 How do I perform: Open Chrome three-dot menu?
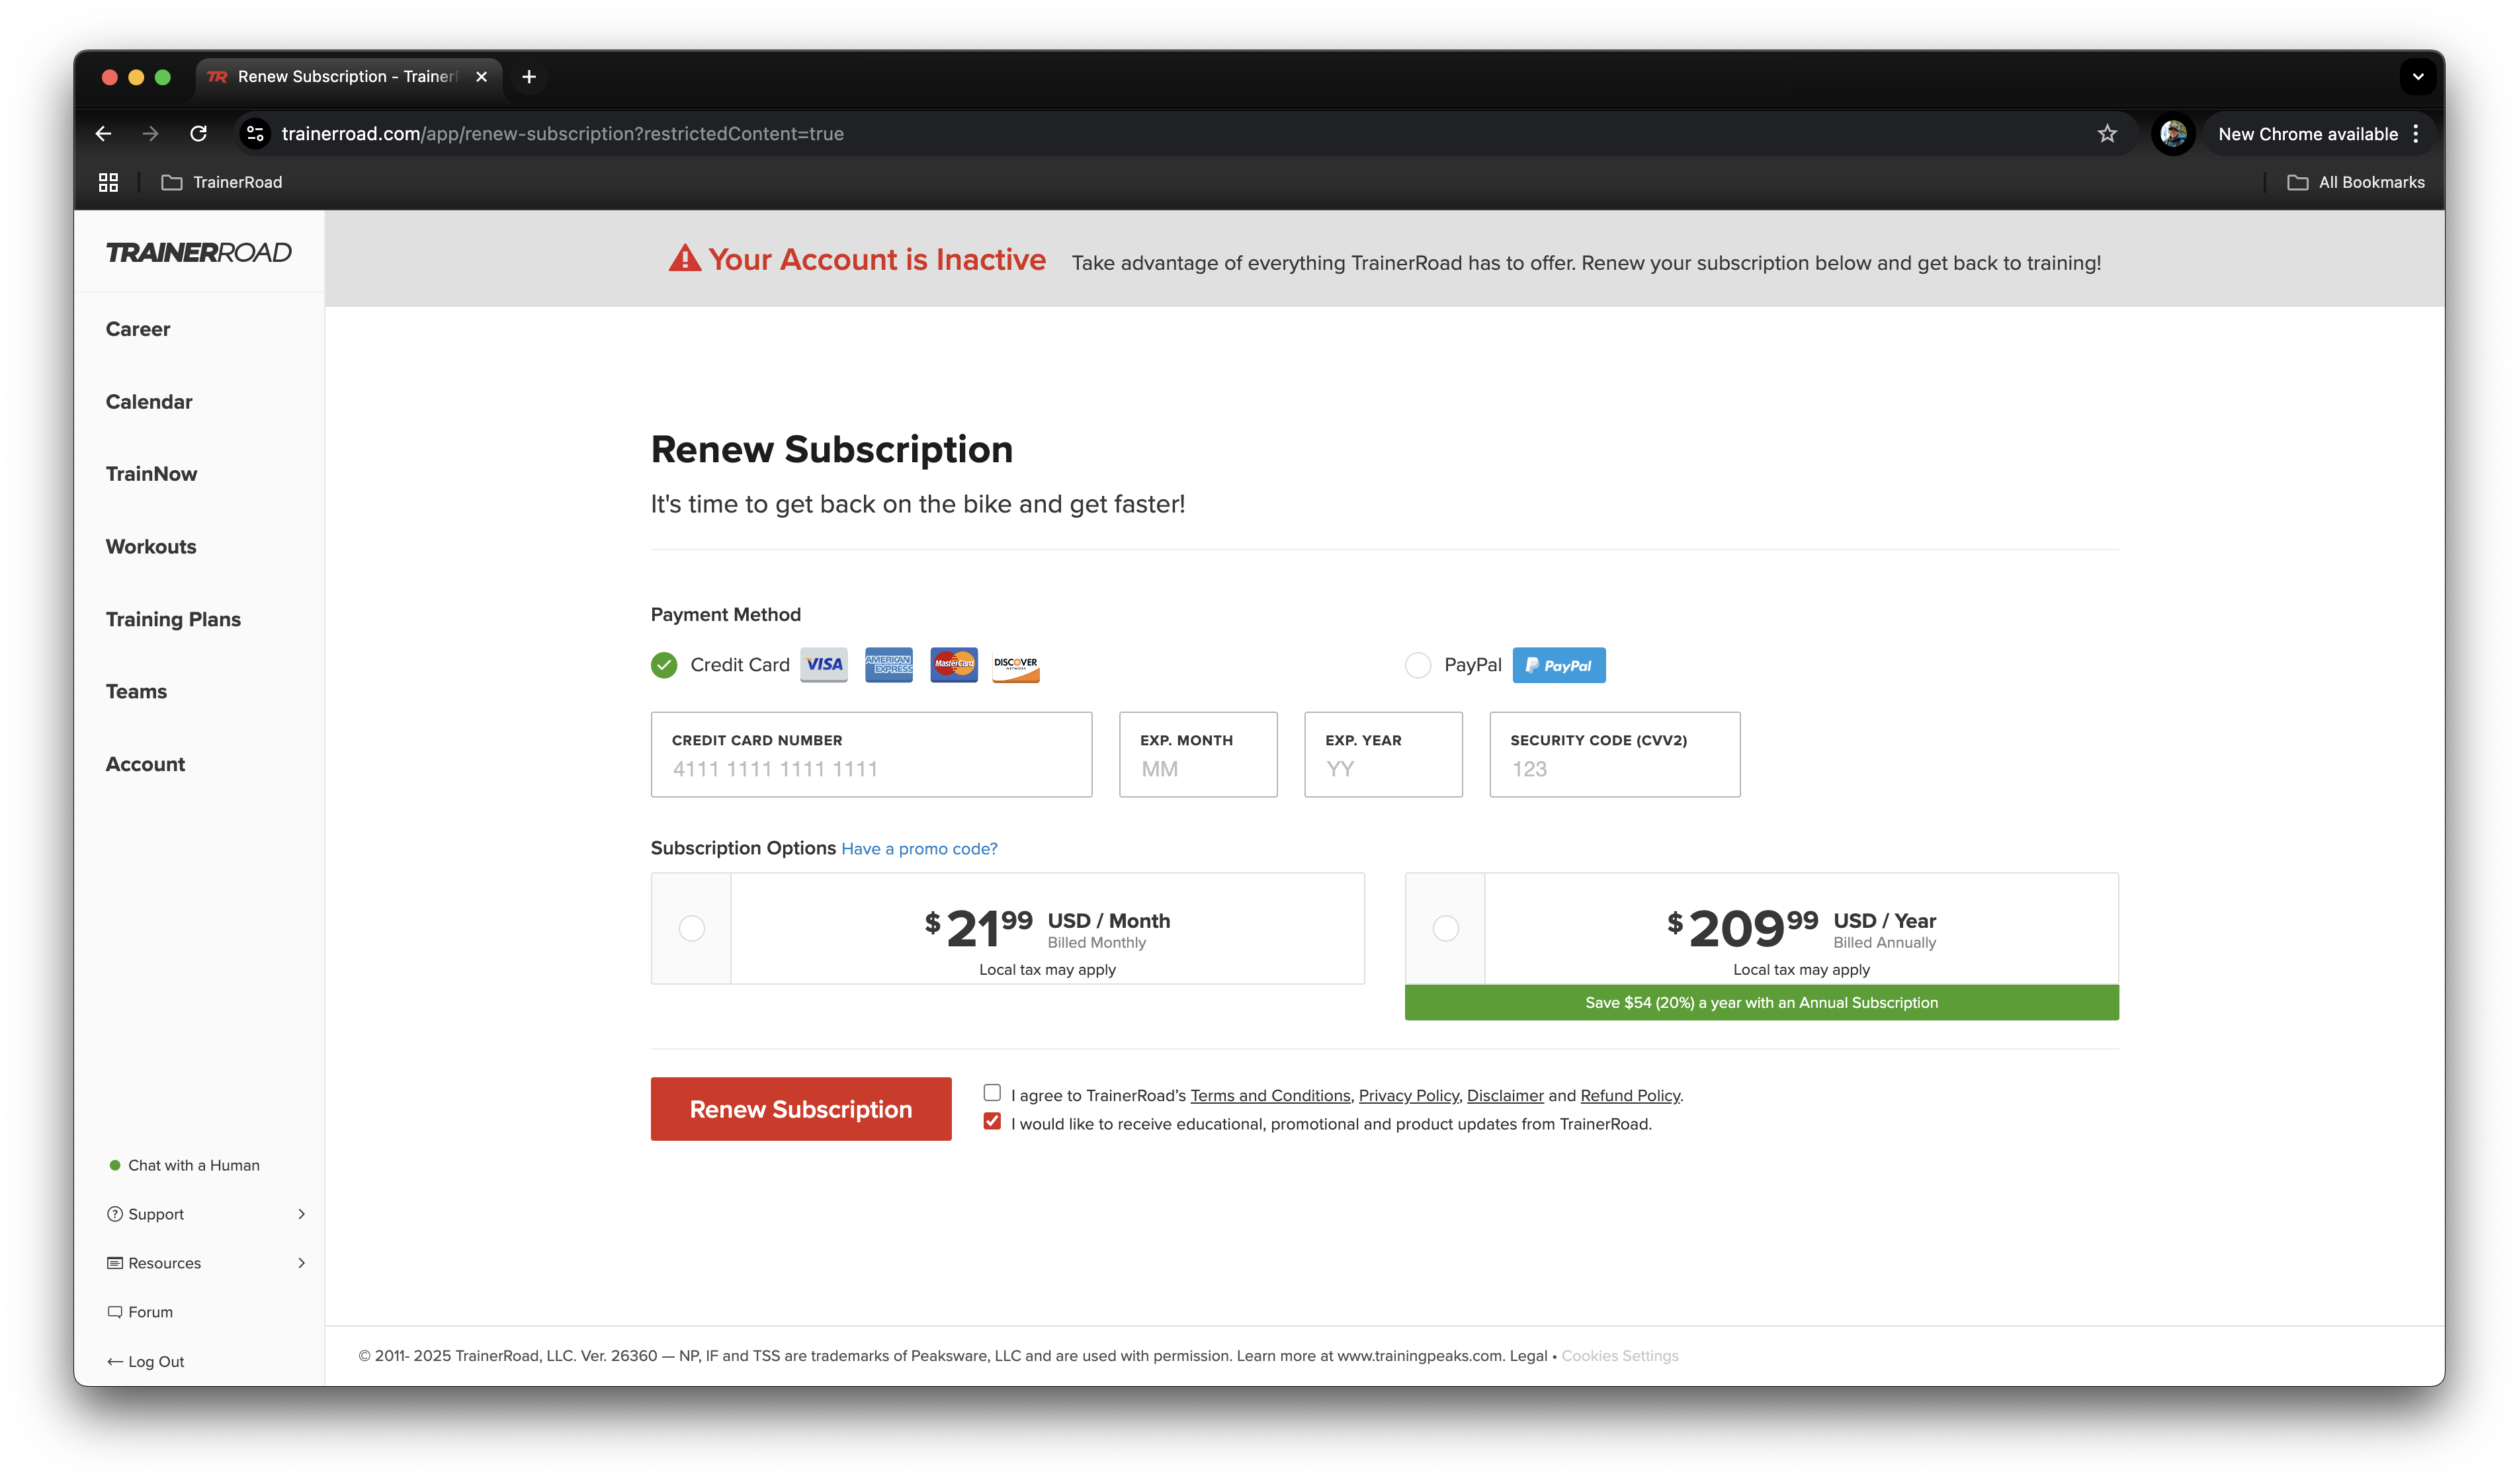coord(2415,133)
